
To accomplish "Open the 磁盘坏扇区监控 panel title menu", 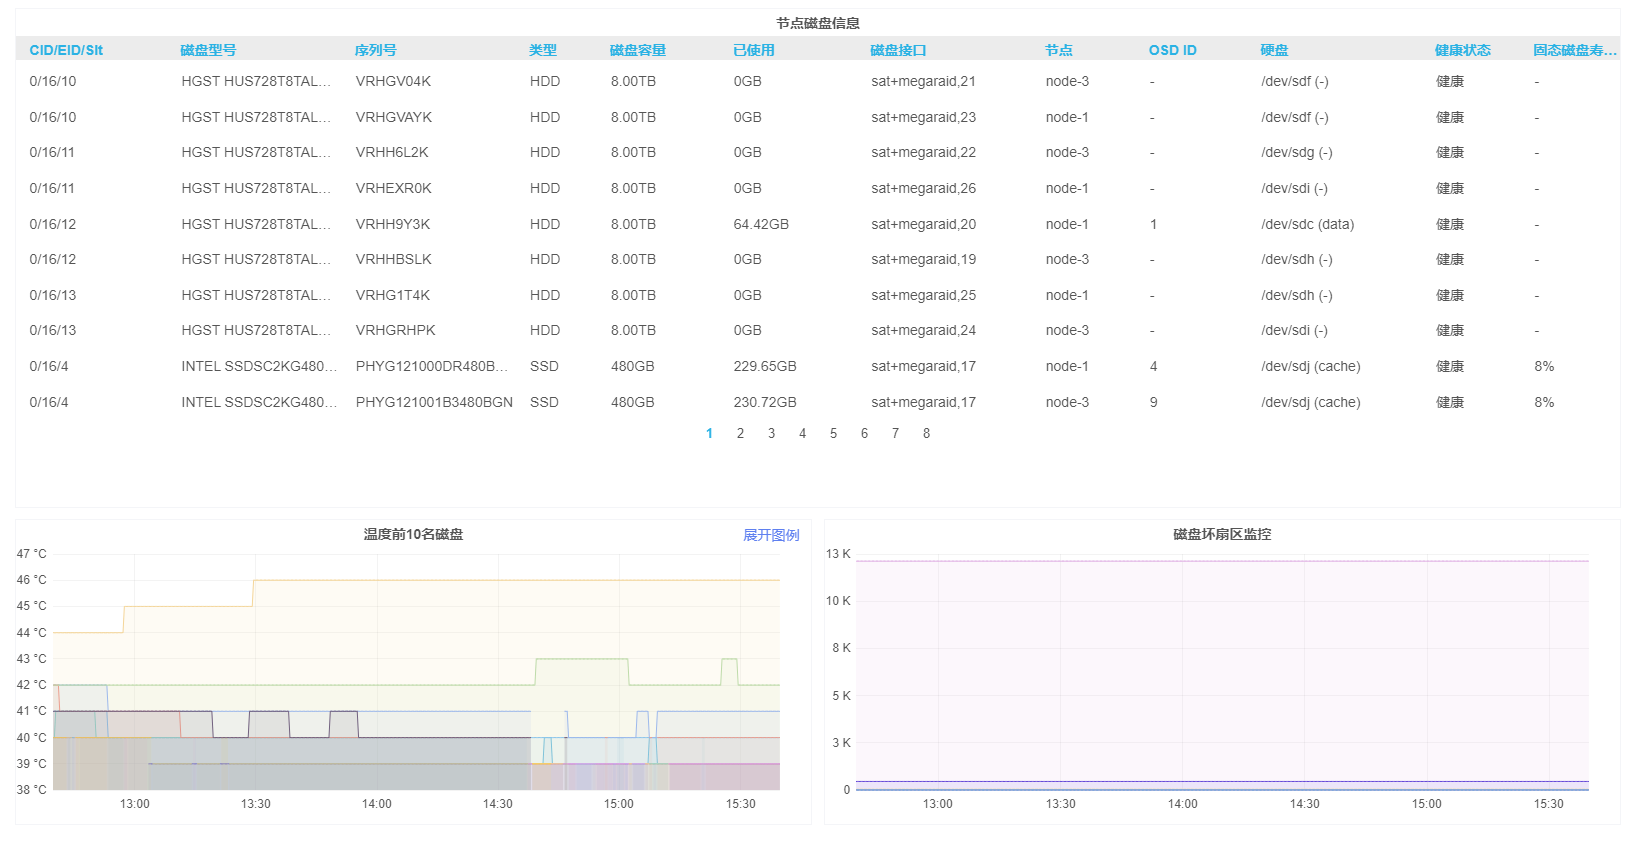I will pyautogui.click(x=1221, y=534).
